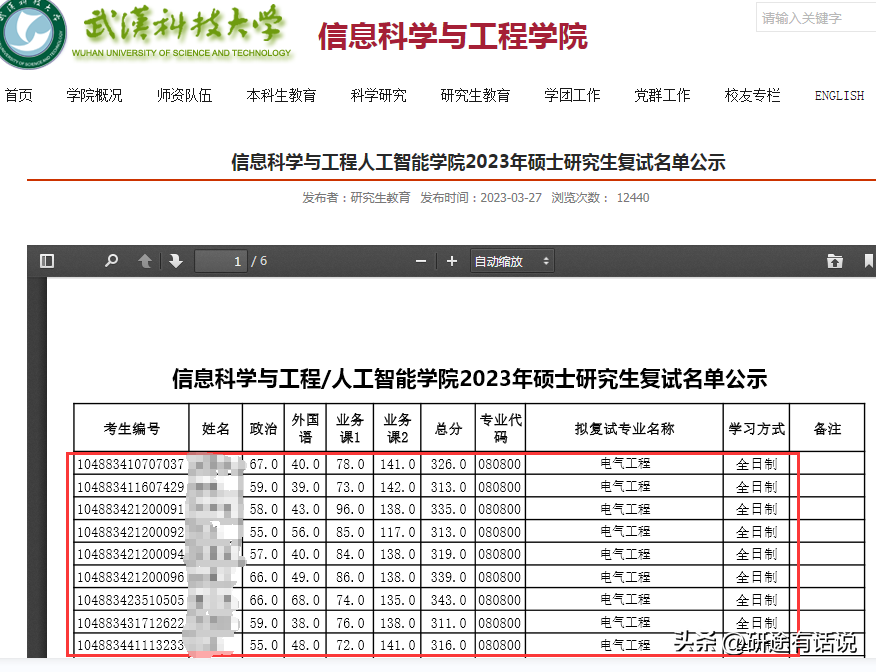The height and width of the screenshot is (672, 876).
Task: Click total score 319.0
Action: [448, 555]
